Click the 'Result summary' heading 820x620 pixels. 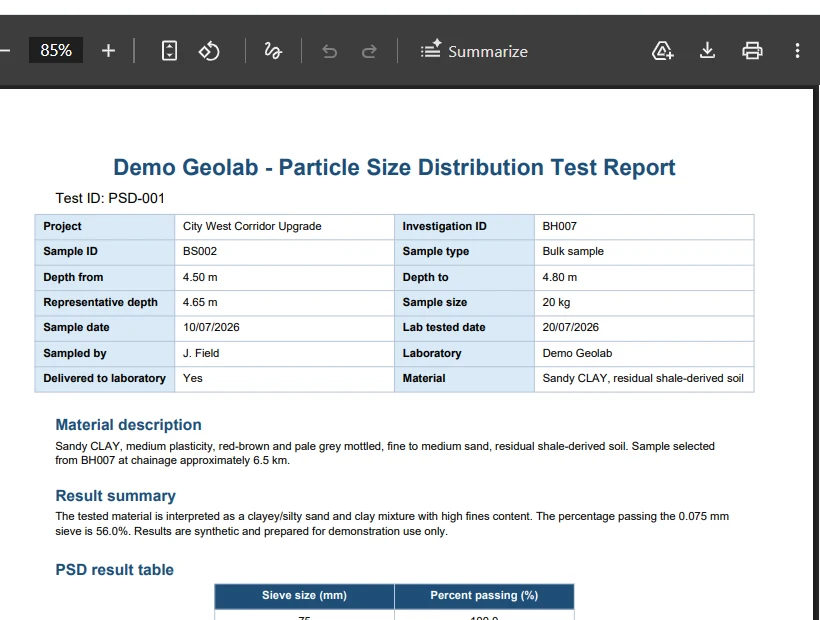pos(116,496)
